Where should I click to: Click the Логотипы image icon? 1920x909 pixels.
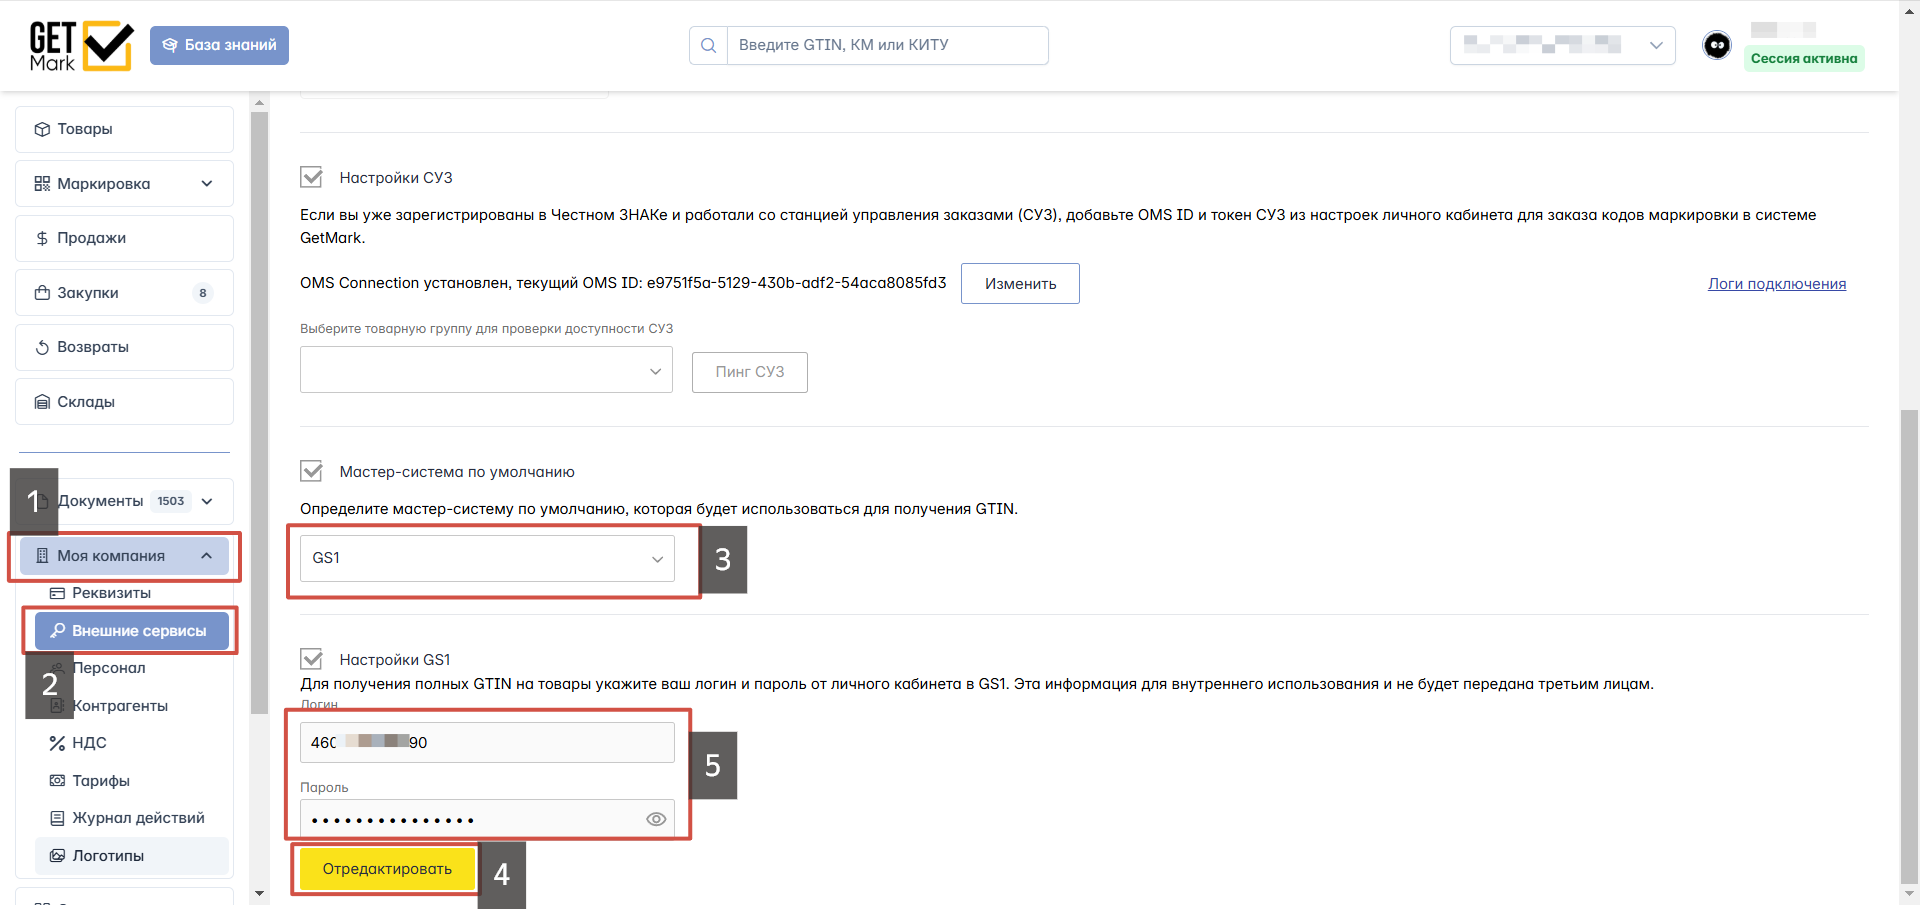tap(57, 856)
